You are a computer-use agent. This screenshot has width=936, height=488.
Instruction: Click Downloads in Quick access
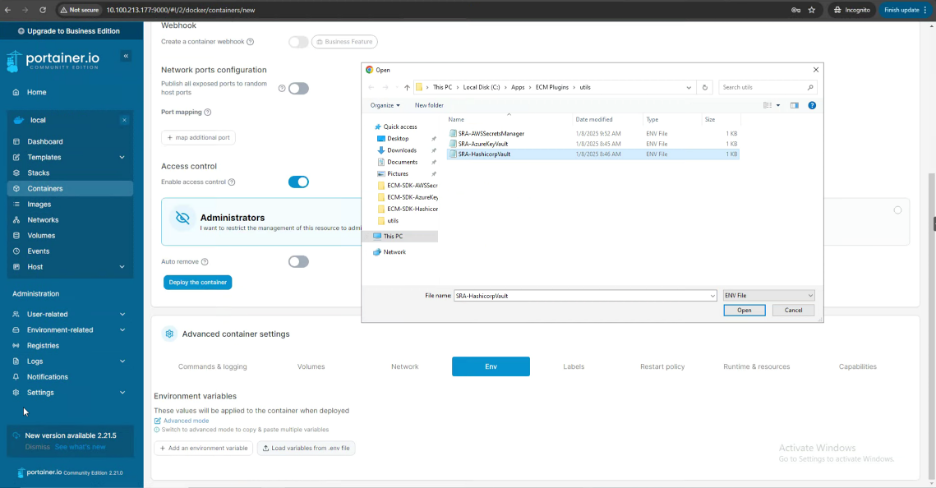coord(402,150)
